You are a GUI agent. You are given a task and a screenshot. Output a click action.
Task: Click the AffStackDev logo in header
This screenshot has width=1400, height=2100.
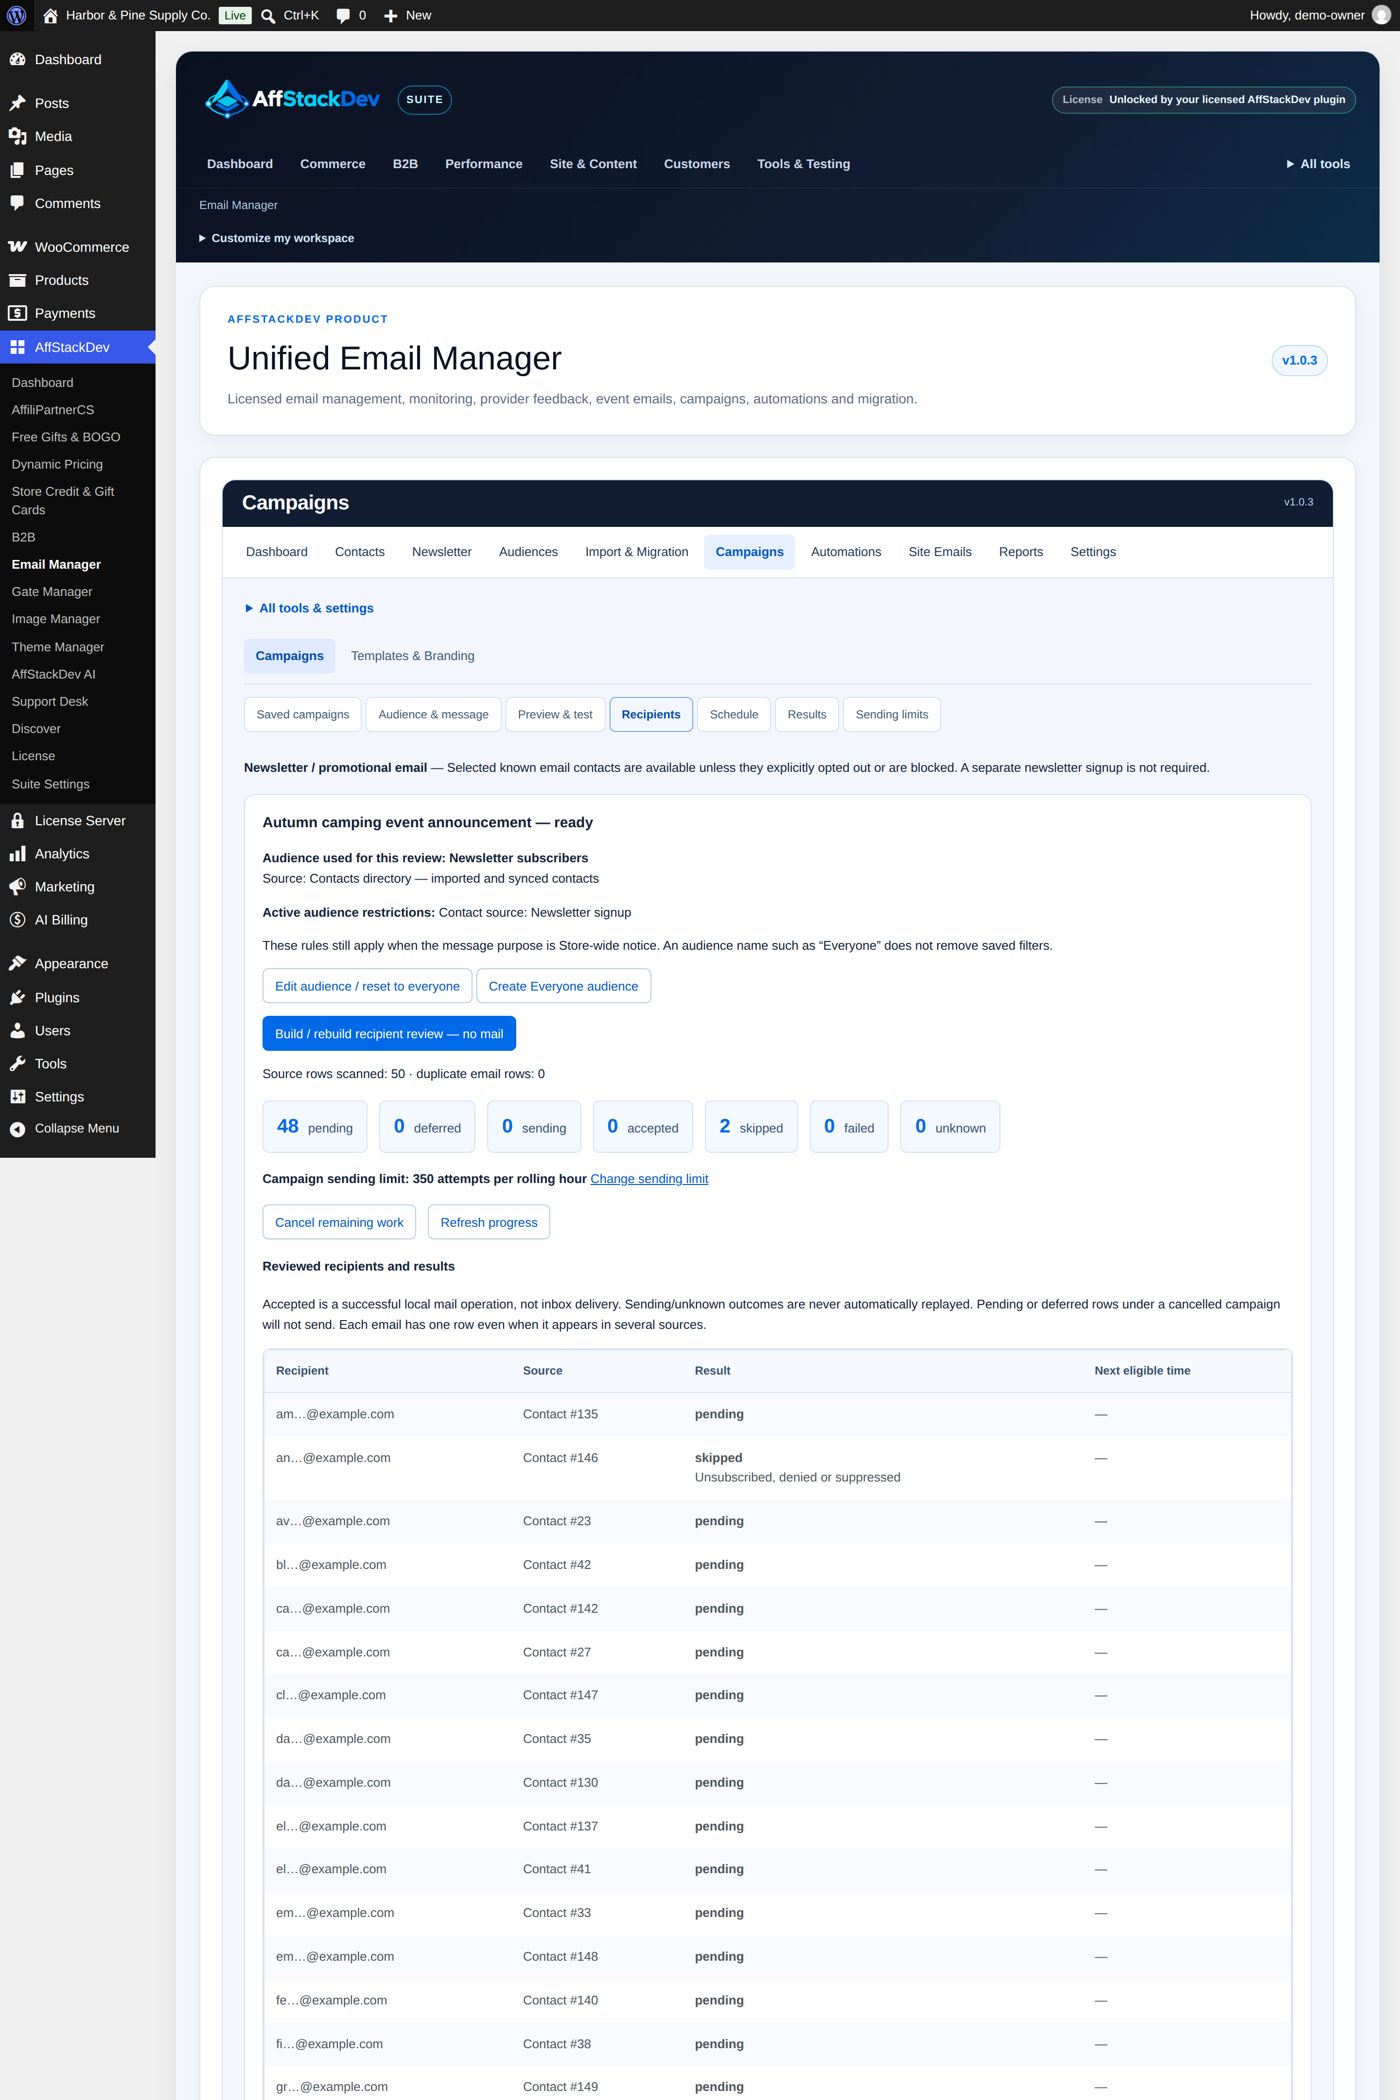pos(292,99)
